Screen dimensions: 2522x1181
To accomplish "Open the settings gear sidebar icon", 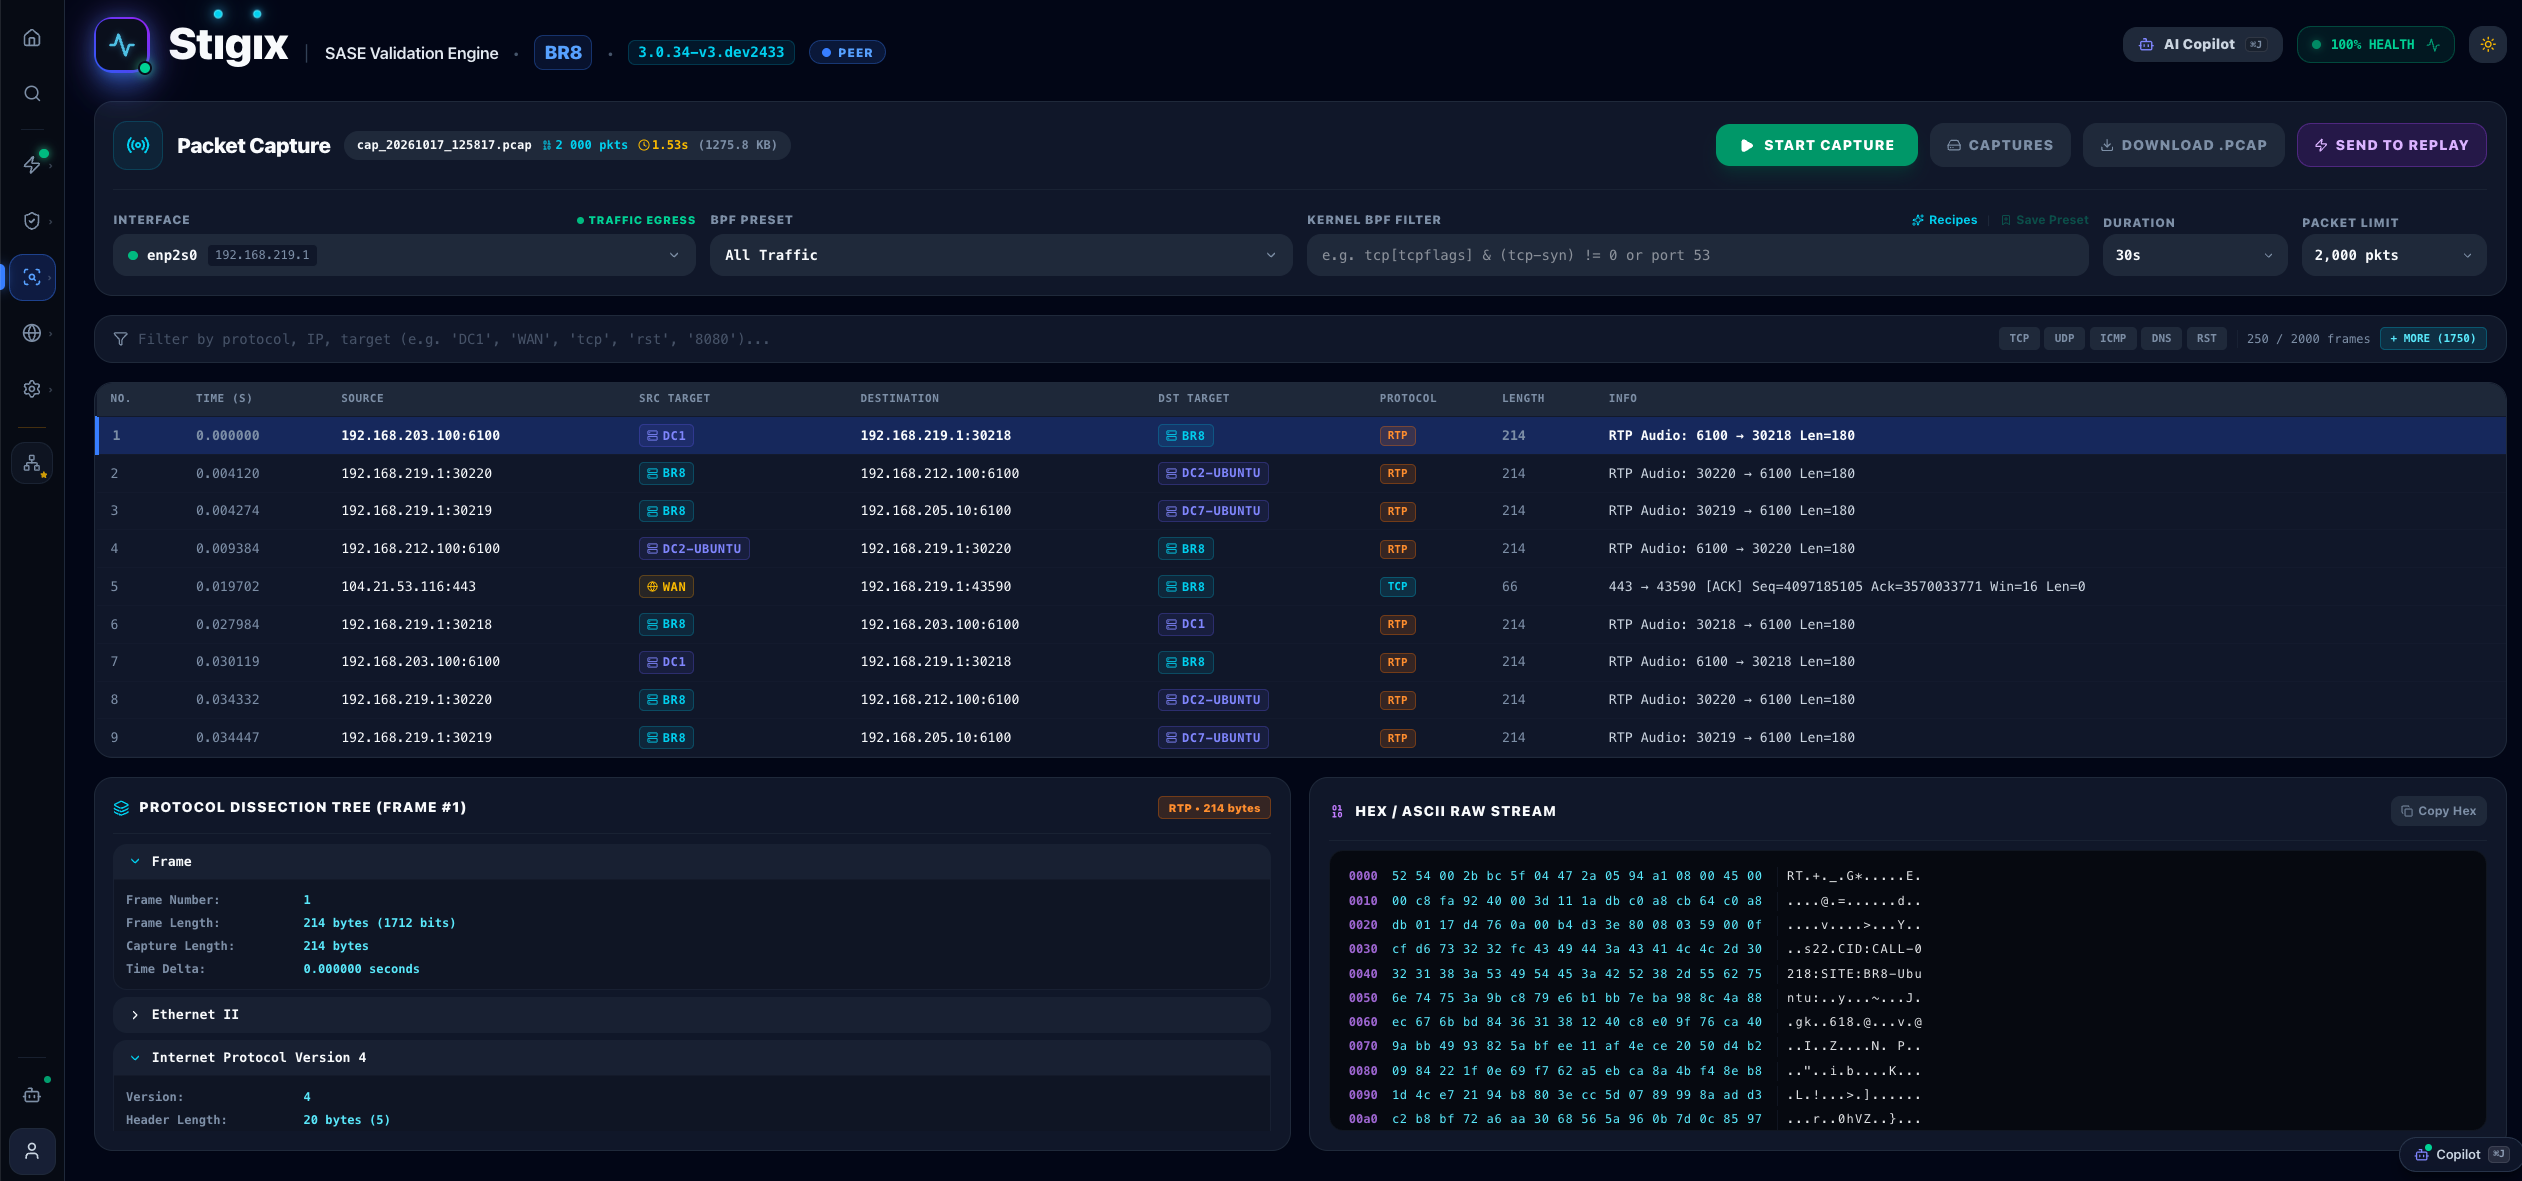I will [x=32, y=389].
